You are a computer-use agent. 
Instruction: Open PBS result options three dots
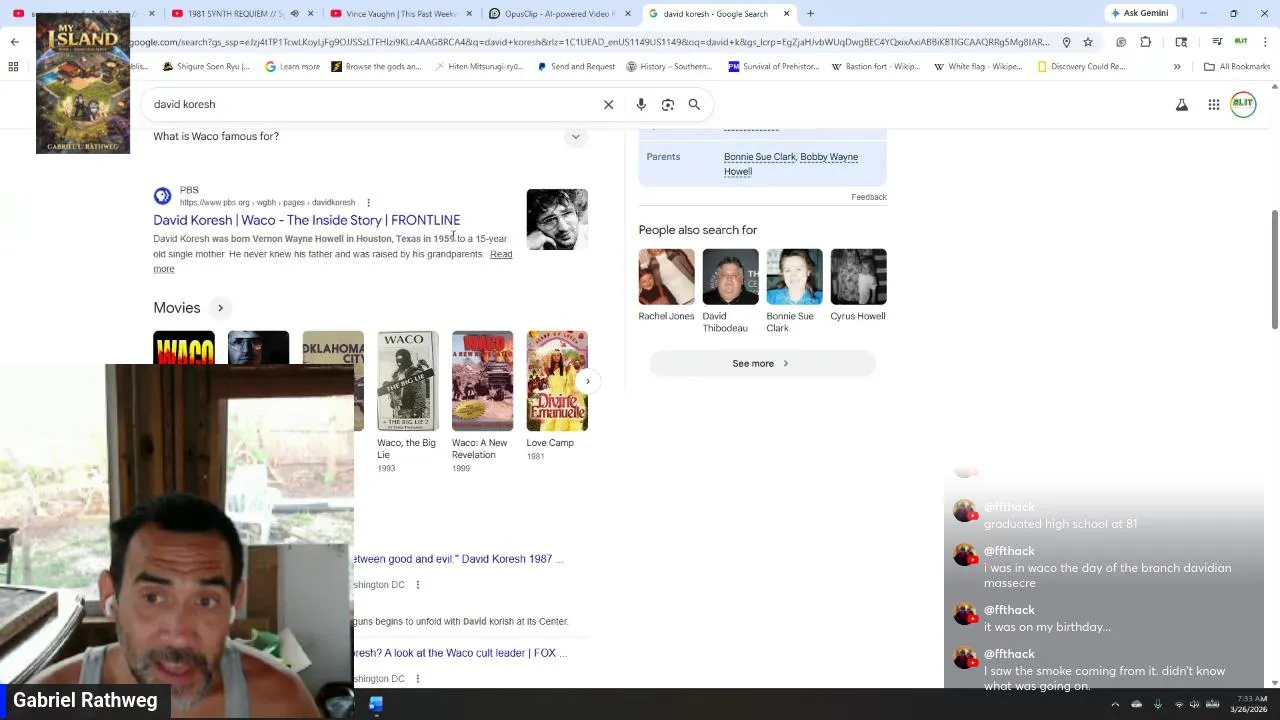point(368,203)
